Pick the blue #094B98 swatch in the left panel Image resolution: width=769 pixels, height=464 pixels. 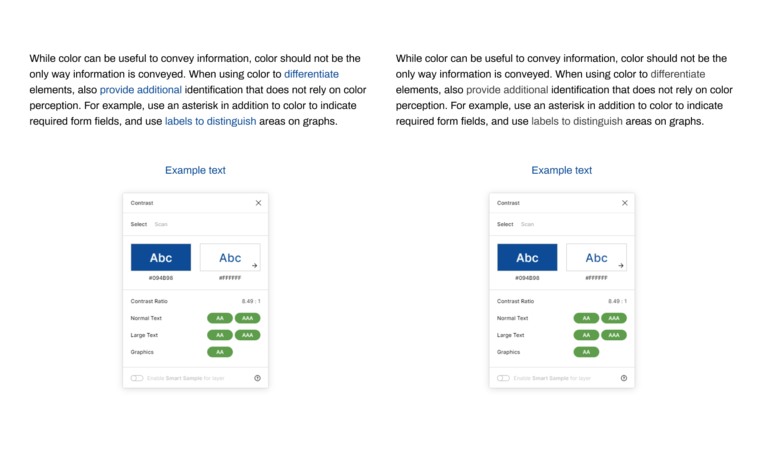(160, 257)
